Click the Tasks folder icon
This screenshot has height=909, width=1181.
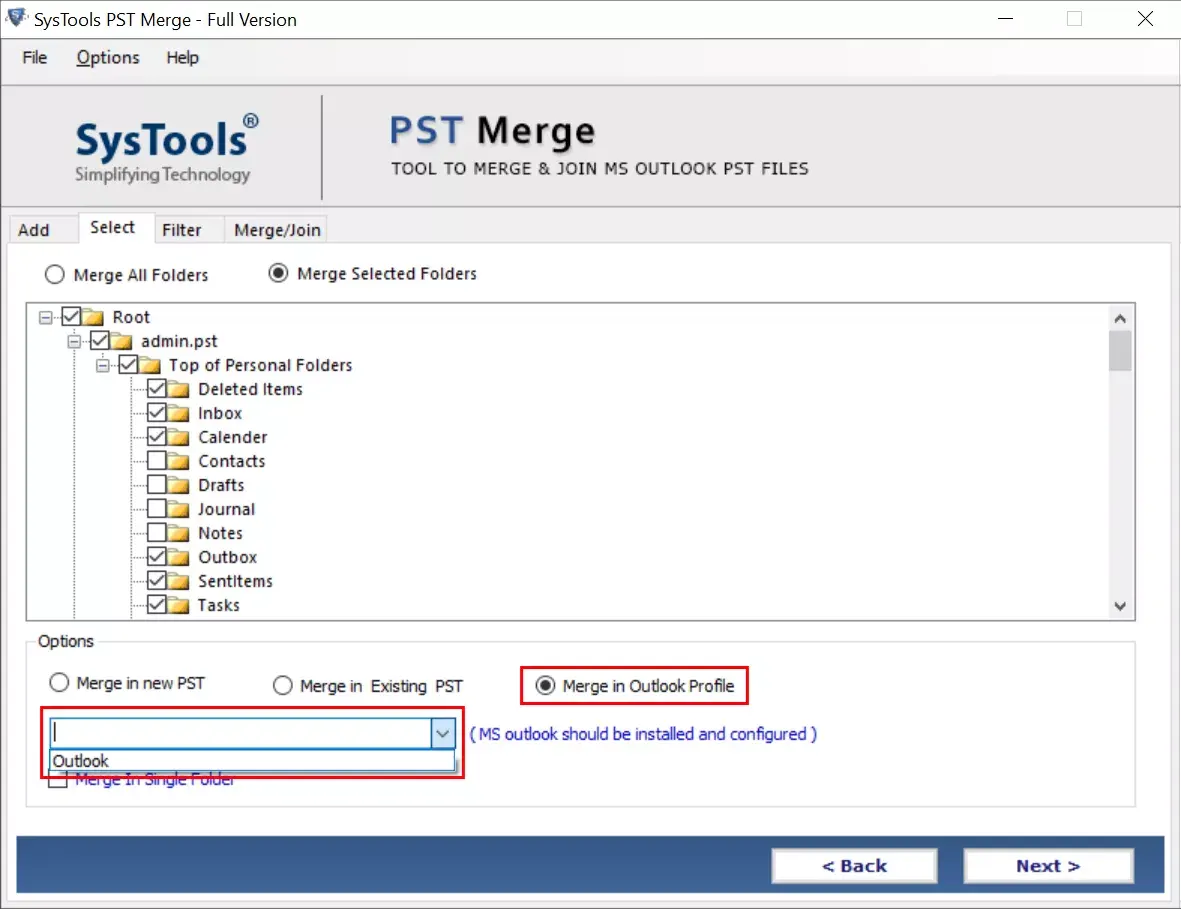click(x=179, y=605)
